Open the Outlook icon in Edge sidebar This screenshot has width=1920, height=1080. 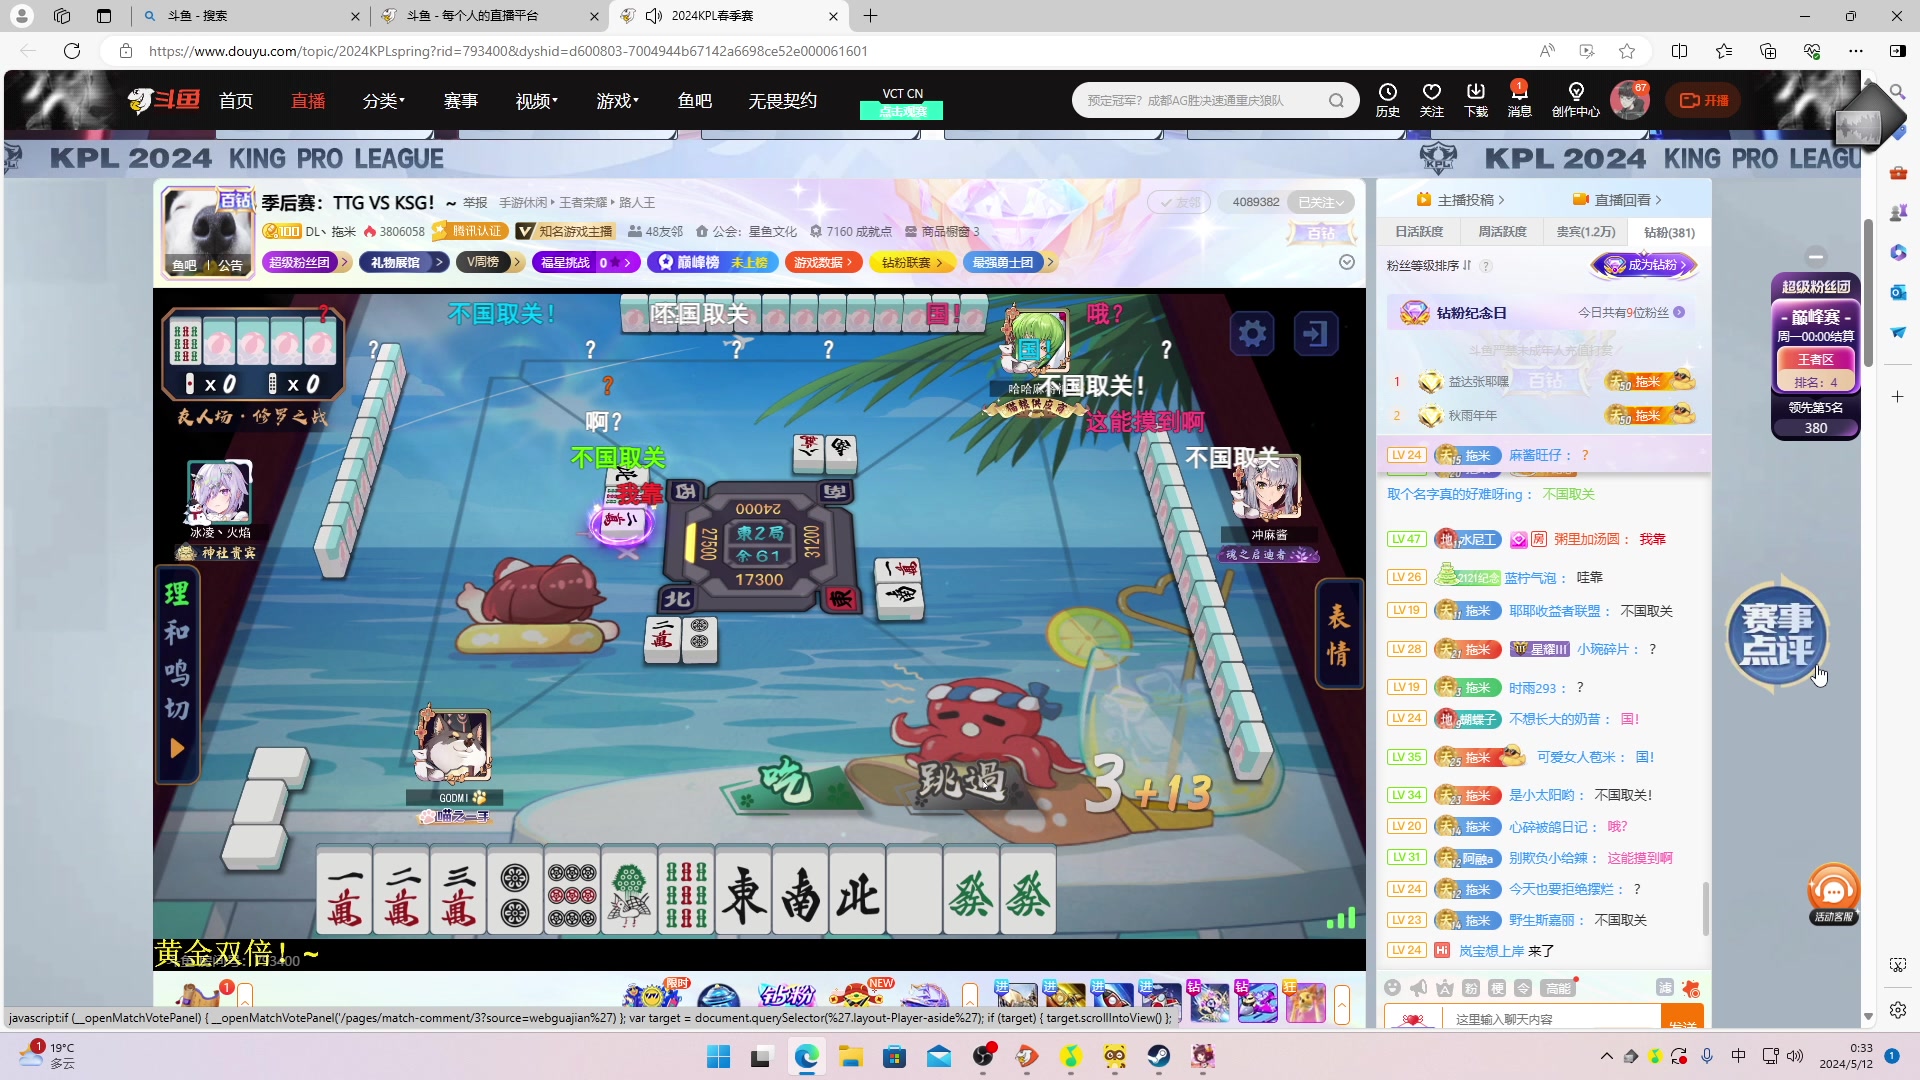[1897, 292]
